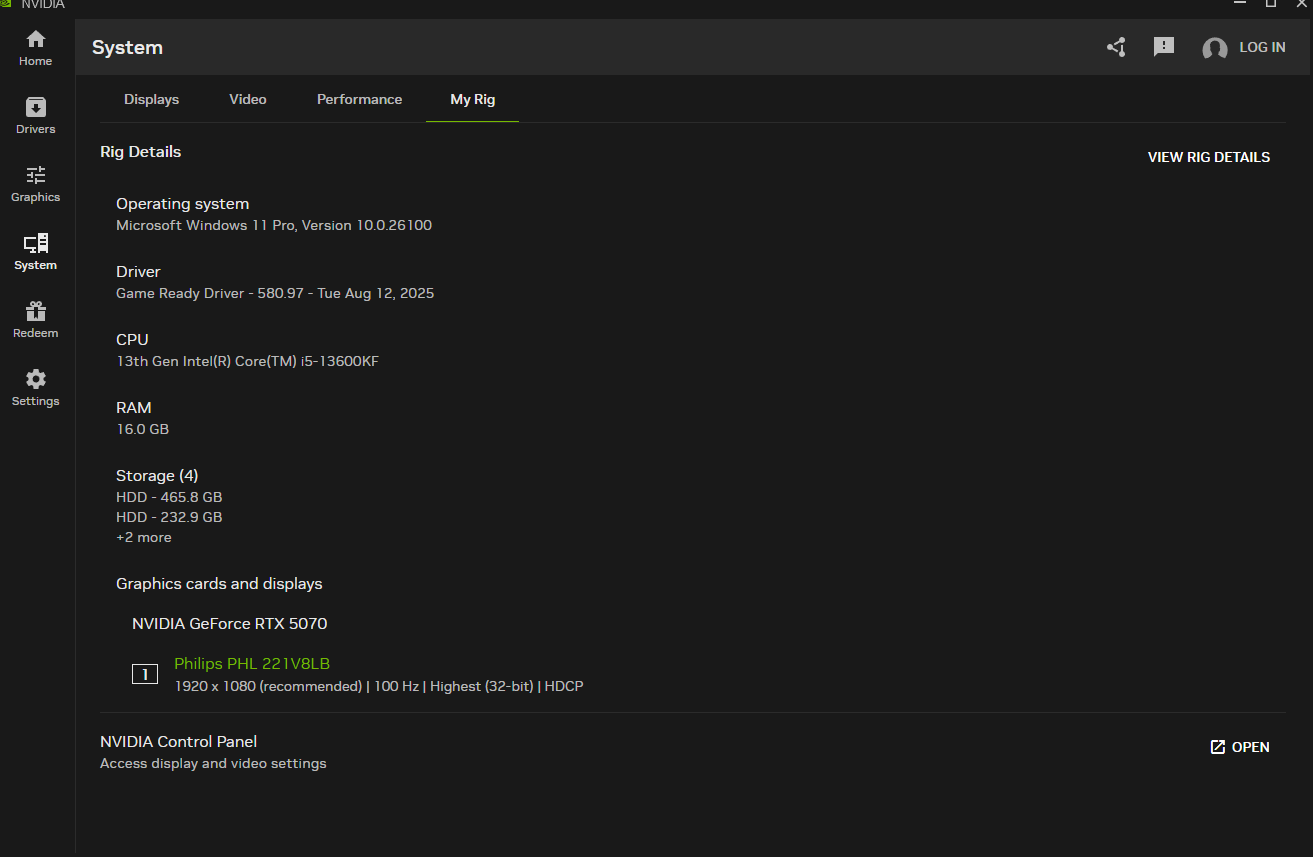Click the 'Operating system' label

click(x=183, y=204)
